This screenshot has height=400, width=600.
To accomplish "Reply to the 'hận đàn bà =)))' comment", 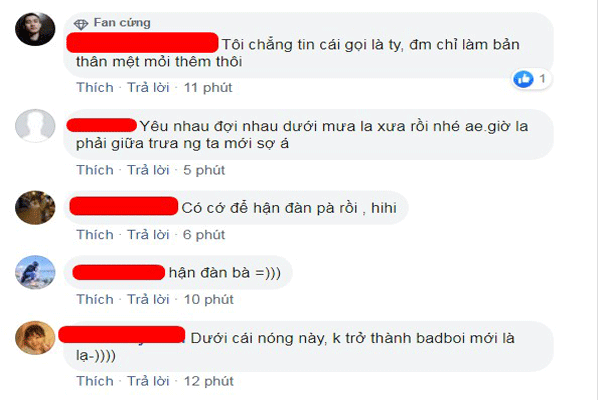I will pyautogui.click(x=148, y=299).
